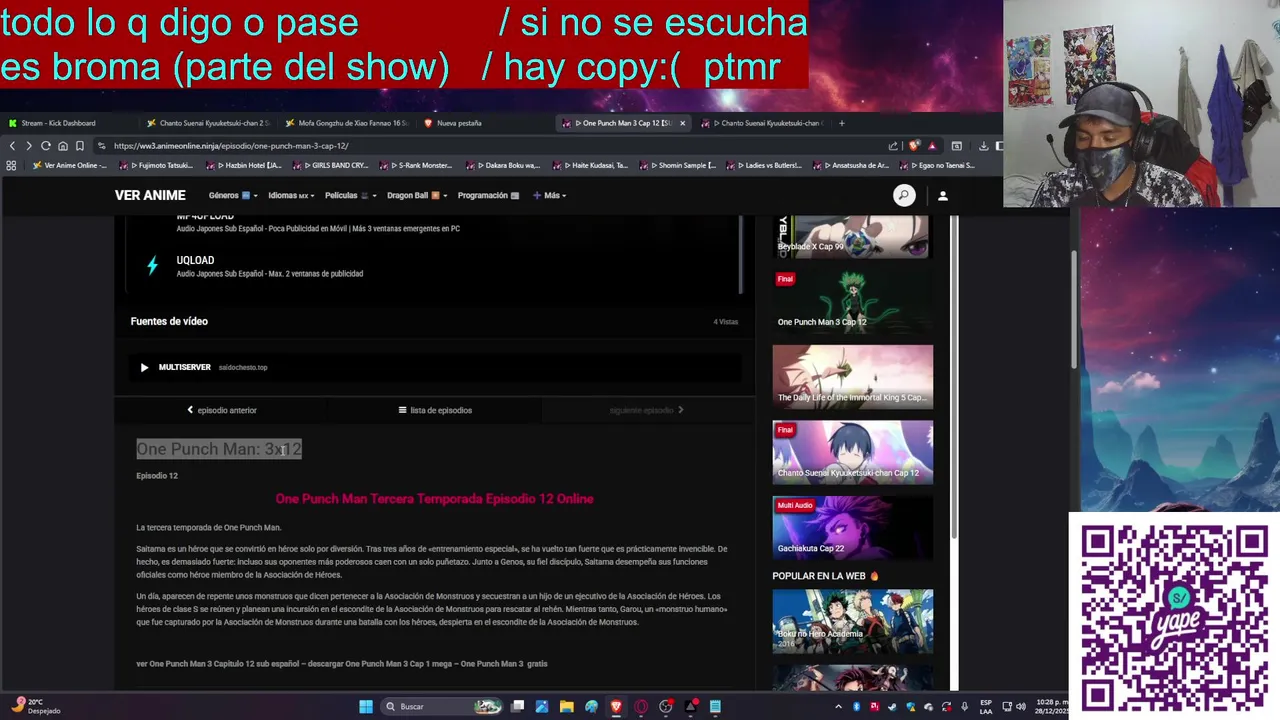Screen dimensions: 1280x720
Task: Expand the Películas dropdown menu
Action: pos(350,196)
